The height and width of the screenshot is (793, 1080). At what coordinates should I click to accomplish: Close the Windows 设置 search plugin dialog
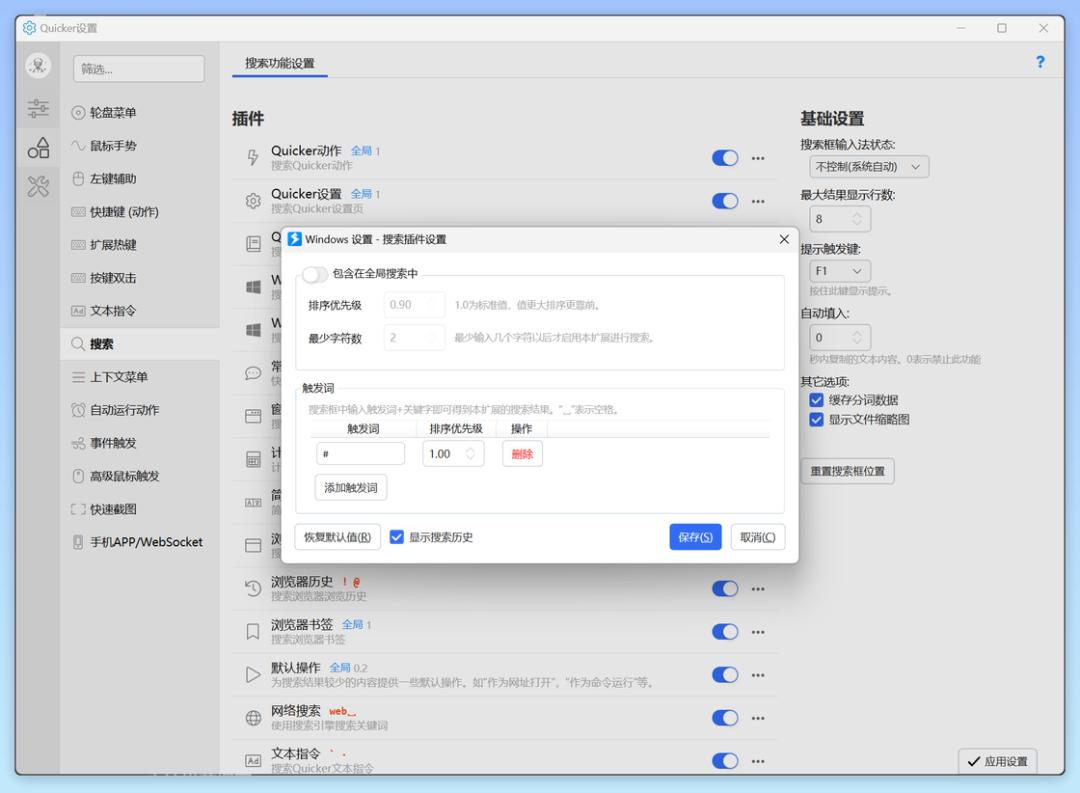(x=784, y=239)
